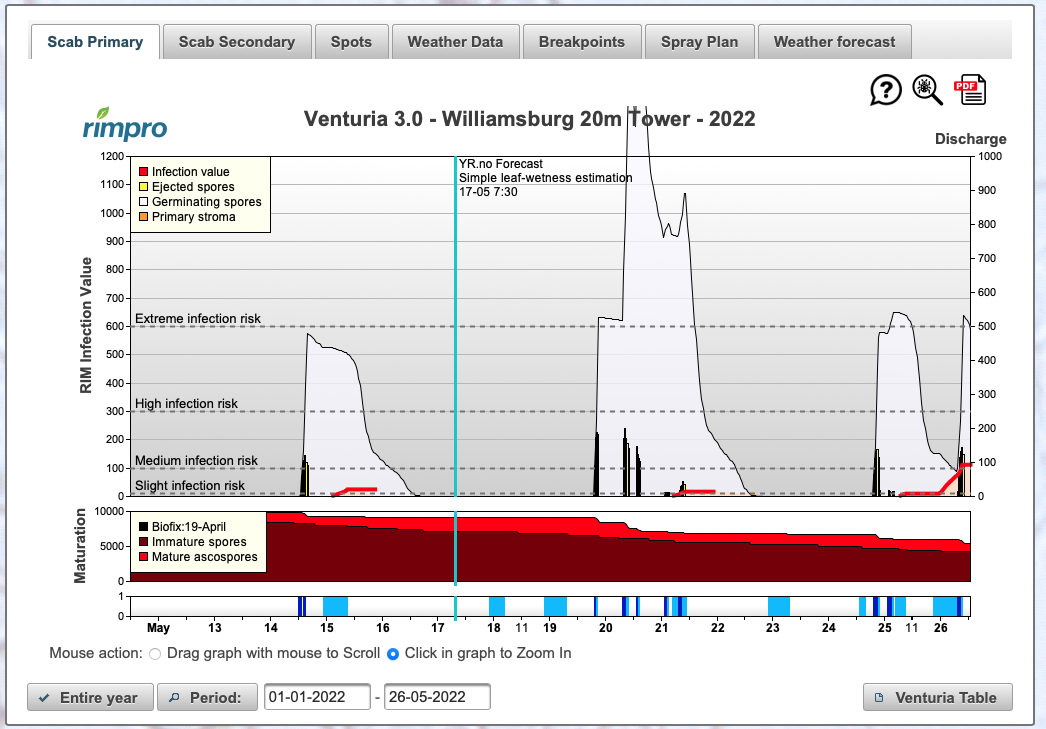Go to the Breakpoints tab
The width and height of the screenshot is (1046, 729).
[x=581, y=42]
